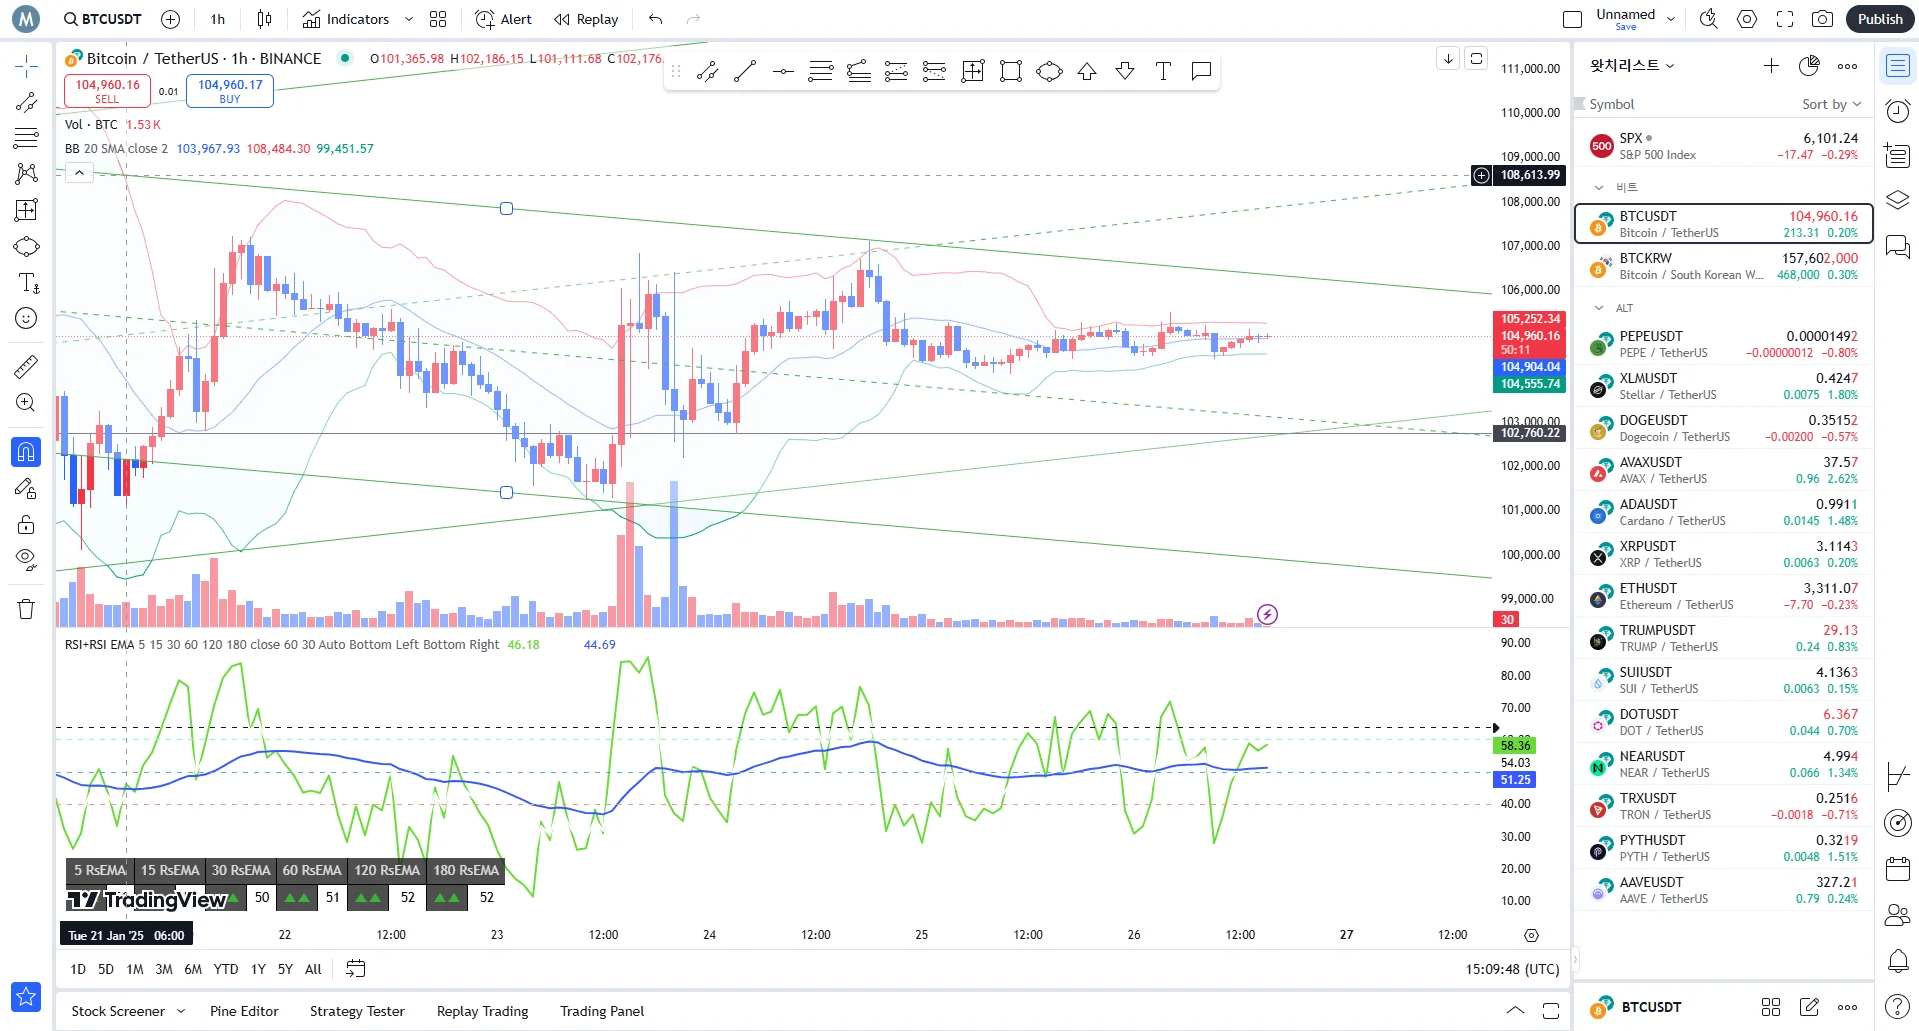Open the Indicators dialog
Screen dimensions: 1919x1031
346,19
